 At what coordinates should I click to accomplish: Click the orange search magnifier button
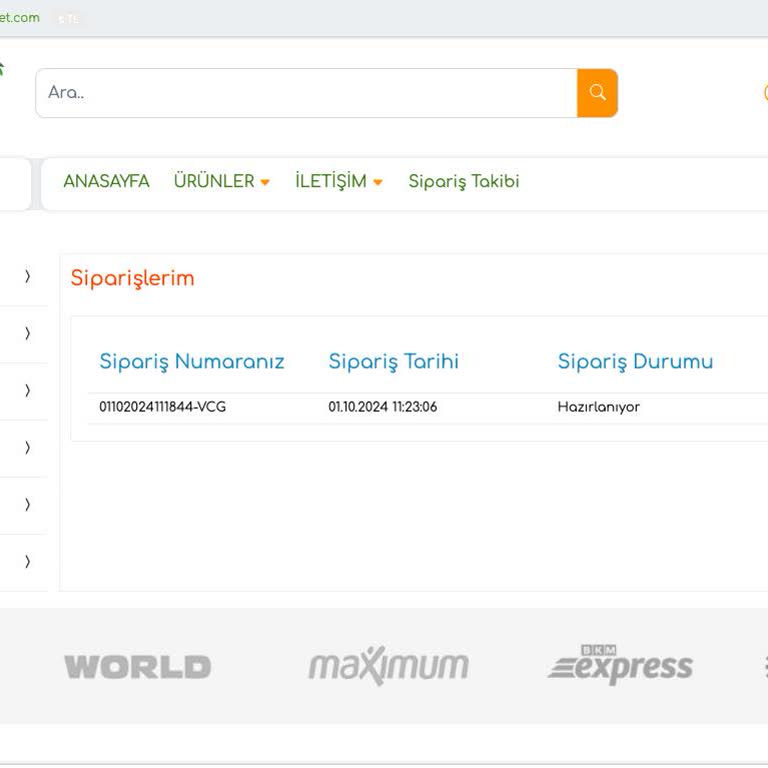(597, 93)
